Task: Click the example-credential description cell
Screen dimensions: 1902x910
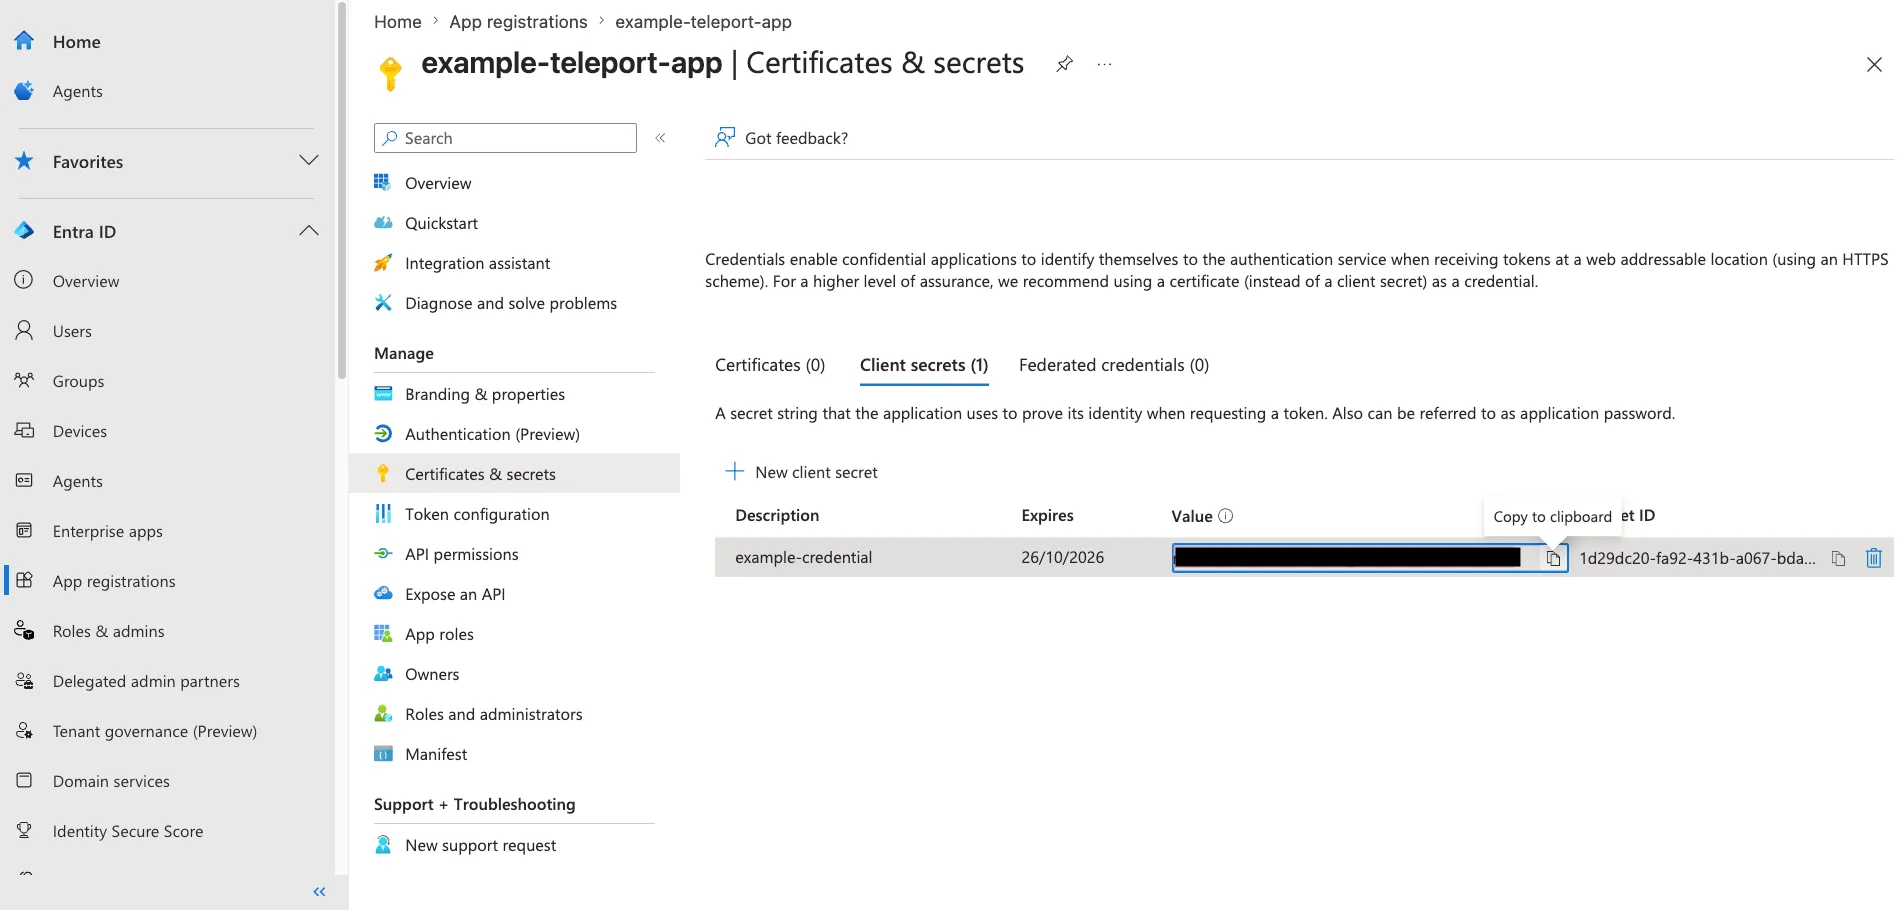Action: (803, 557)
